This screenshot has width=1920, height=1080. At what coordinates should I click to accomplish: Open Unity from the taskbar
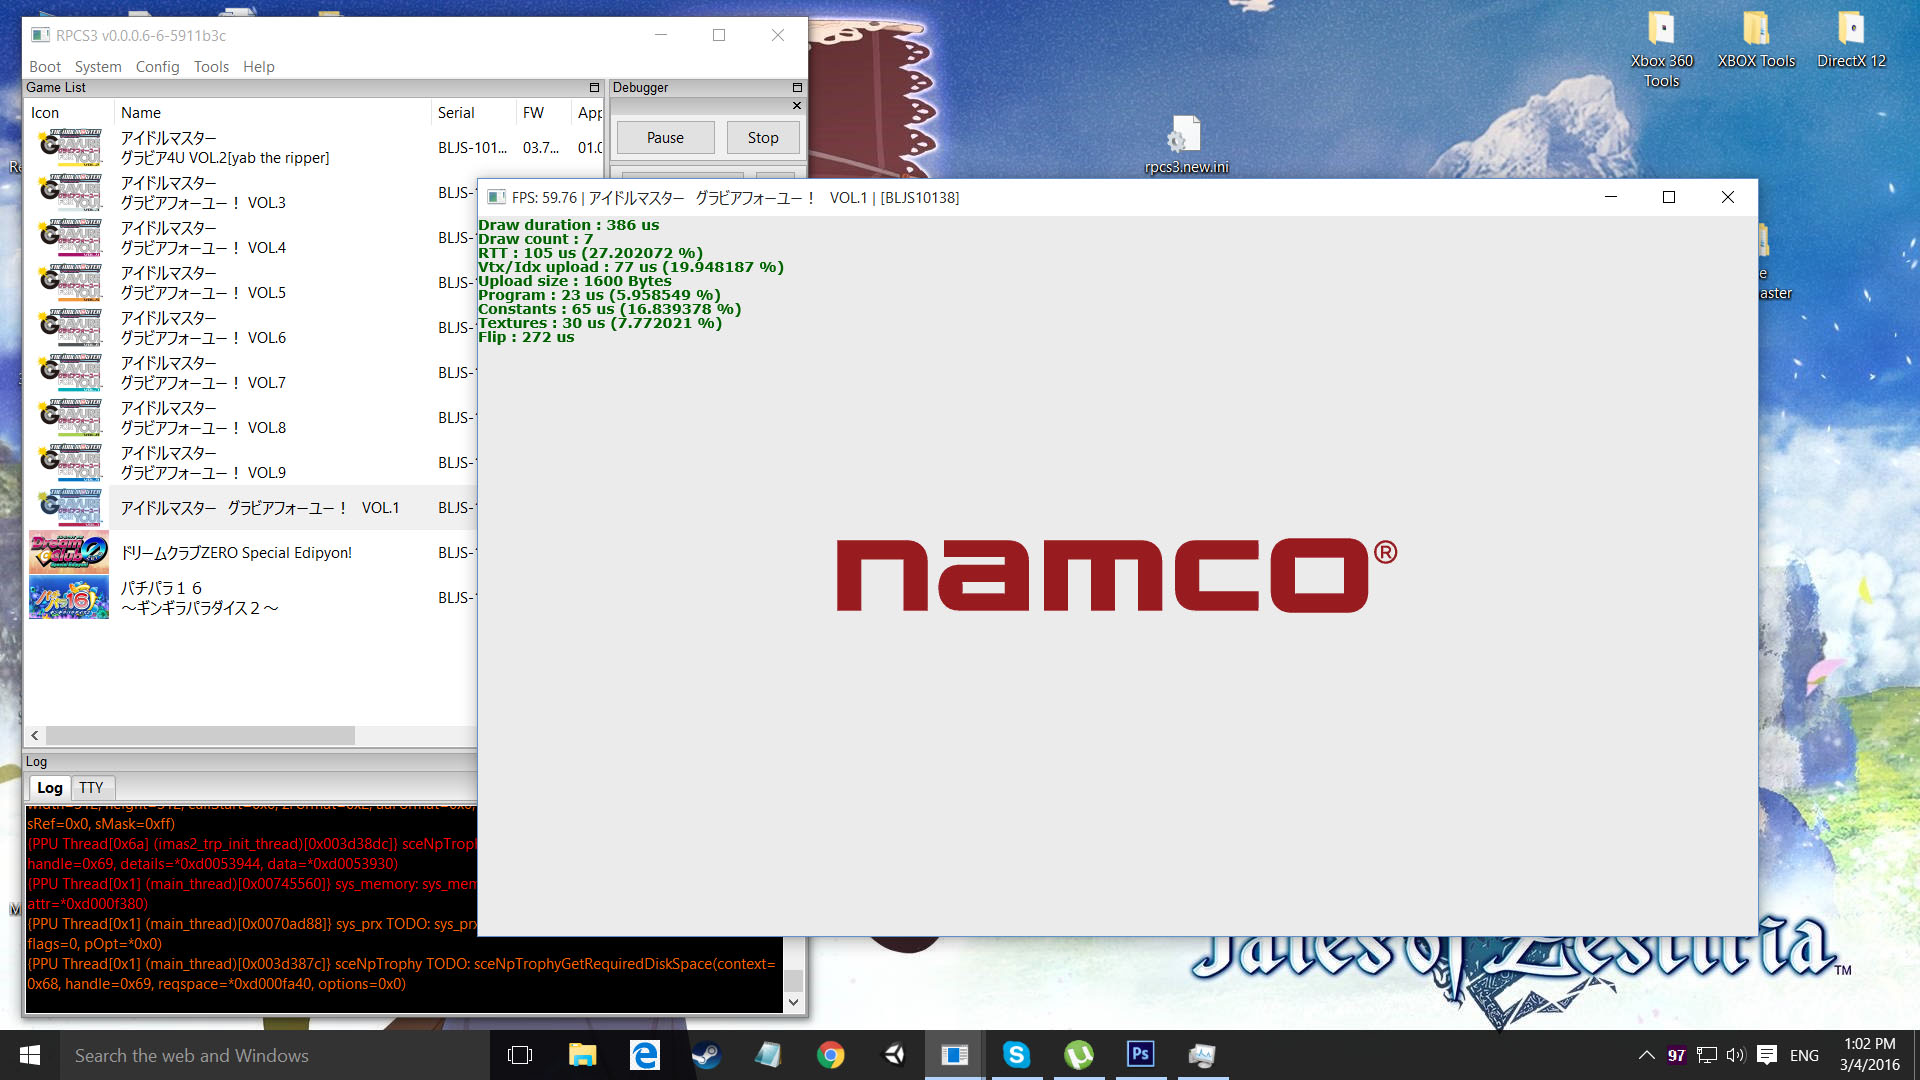(893, 1055)
